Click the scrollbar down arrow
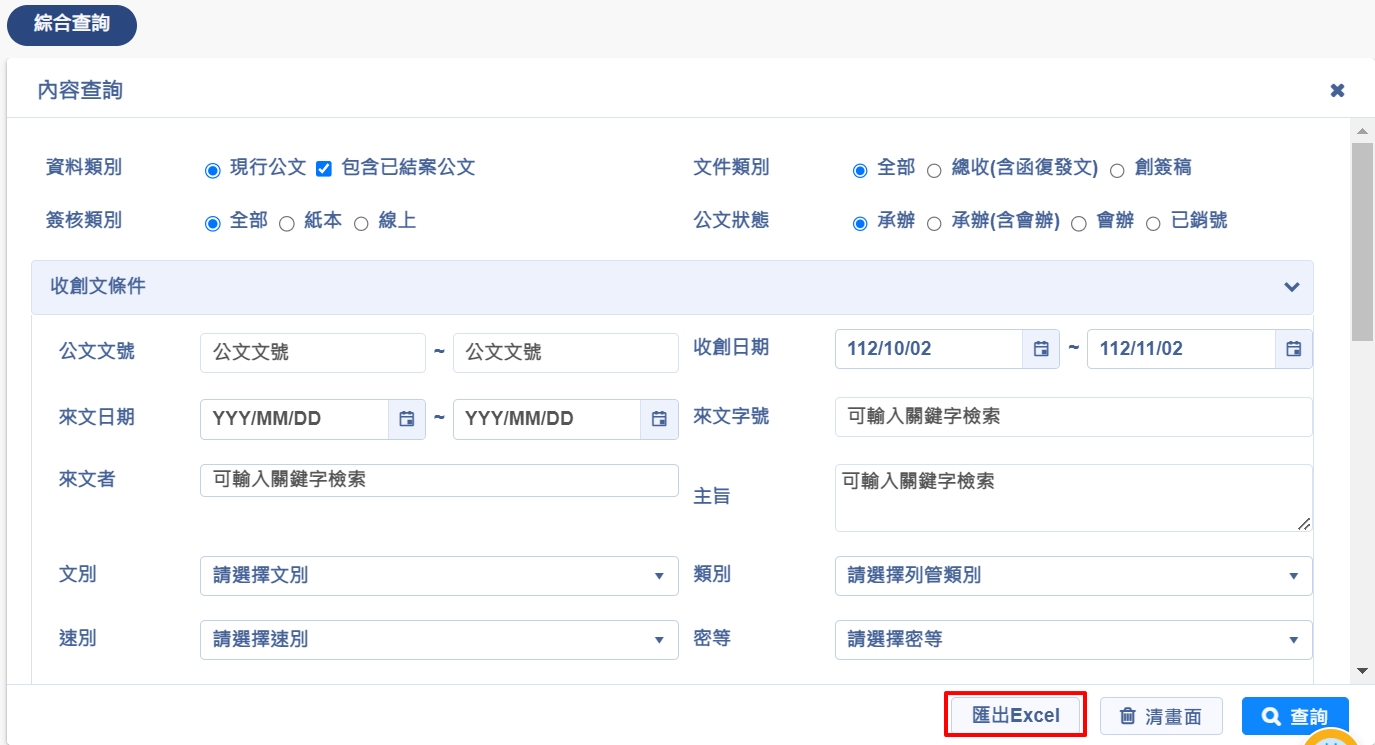Screen dimensions: 1375x745 [1362, 670]
